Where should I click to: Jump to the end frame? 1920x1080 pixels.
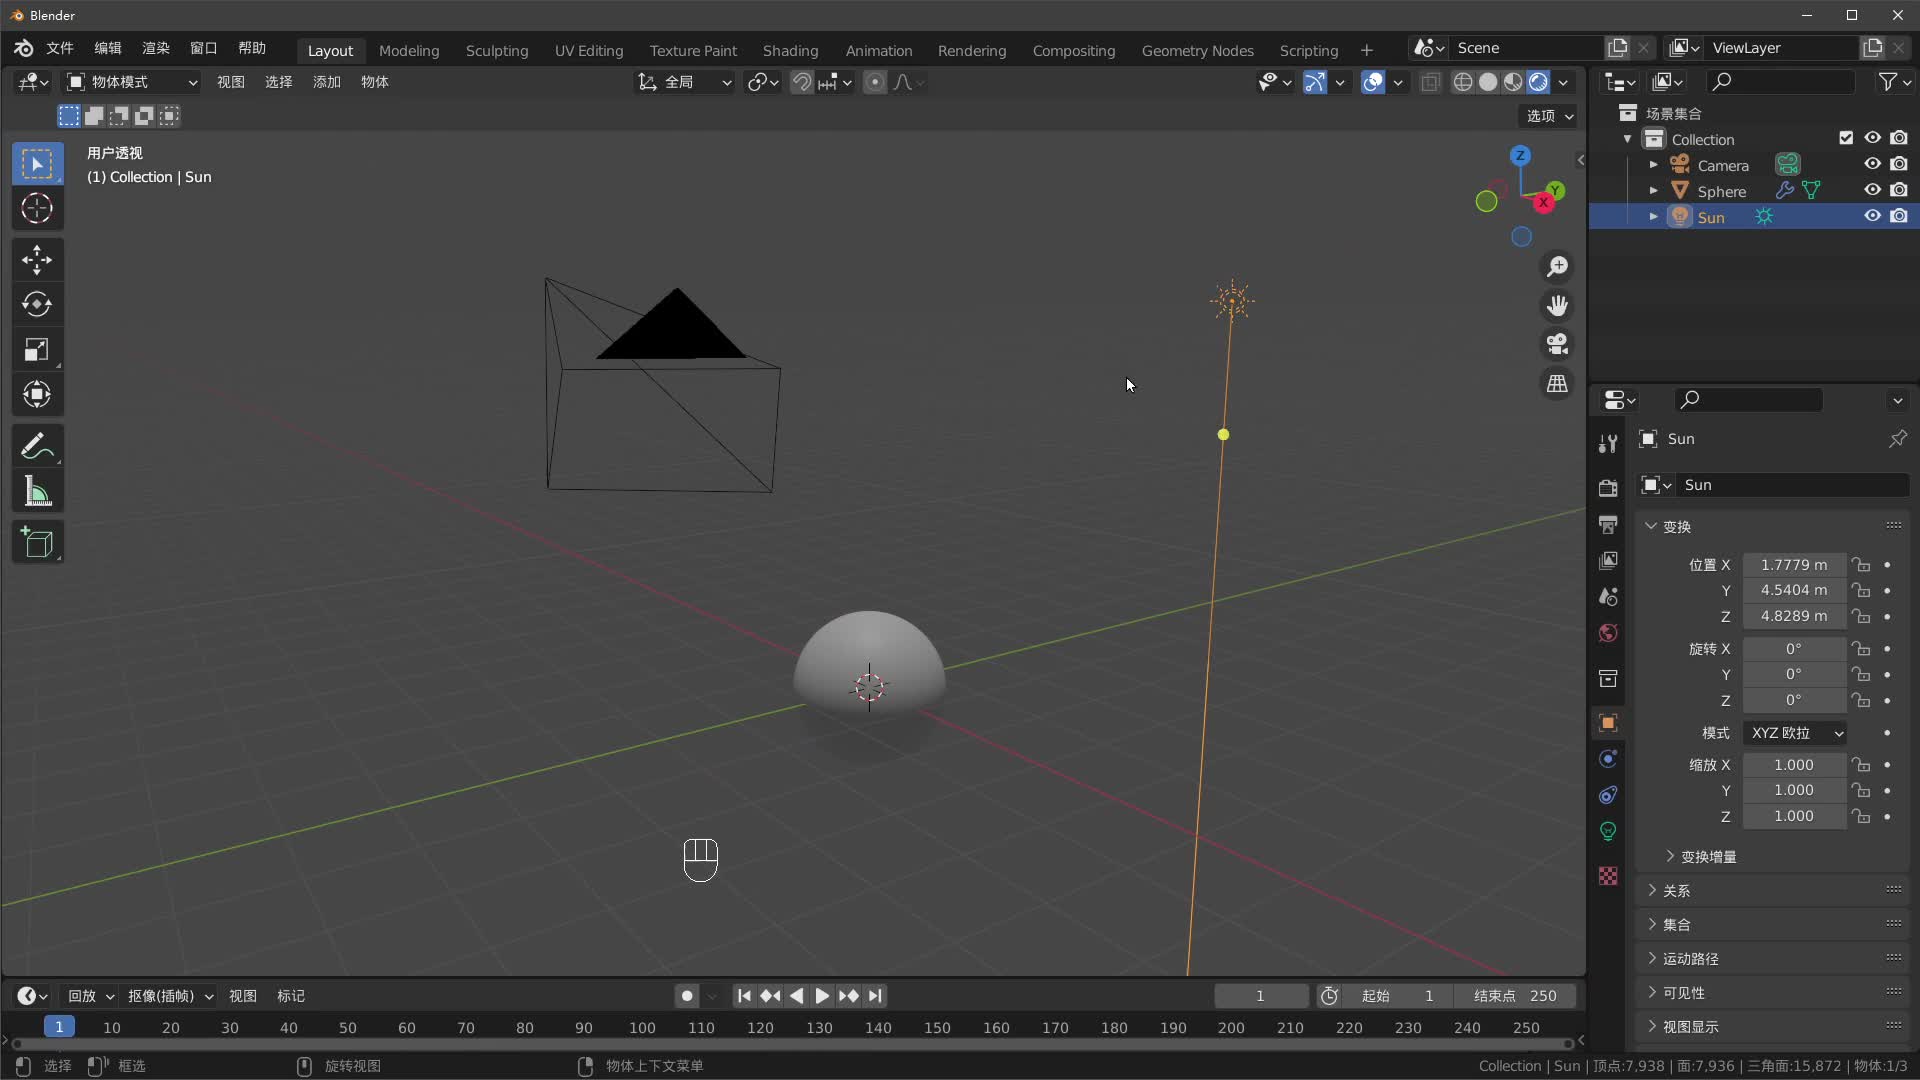pyautogui.click(x=875, y=996)
